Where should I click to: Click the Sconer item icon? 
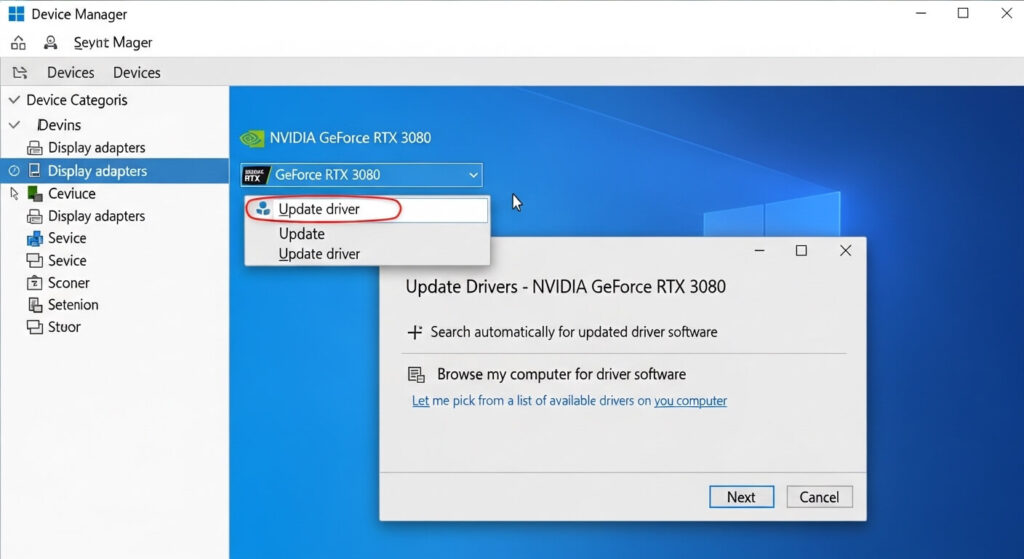point(35,283)
